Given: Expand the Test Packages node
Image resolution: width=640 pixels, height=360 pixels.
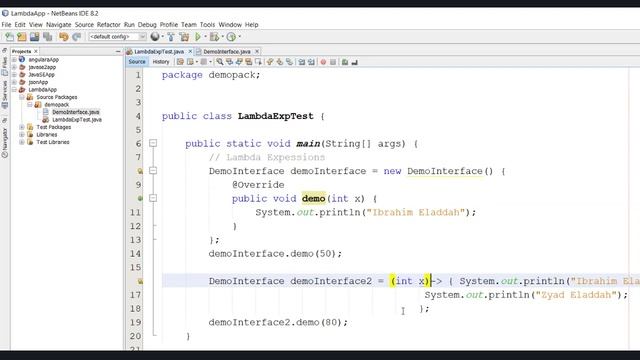Looking at the screenshot, I should coord(22,127).
